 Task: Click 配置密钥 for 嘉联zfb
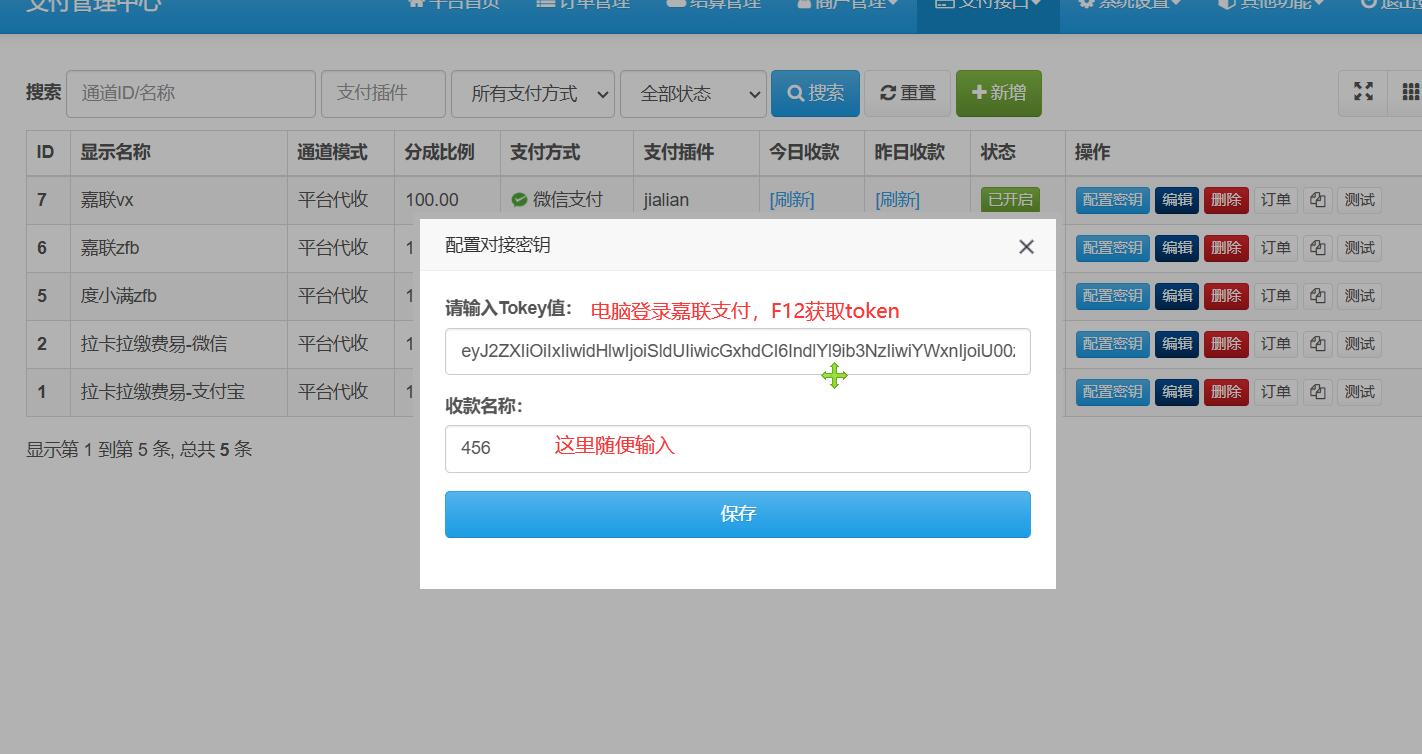click(x=1112, y=248)
